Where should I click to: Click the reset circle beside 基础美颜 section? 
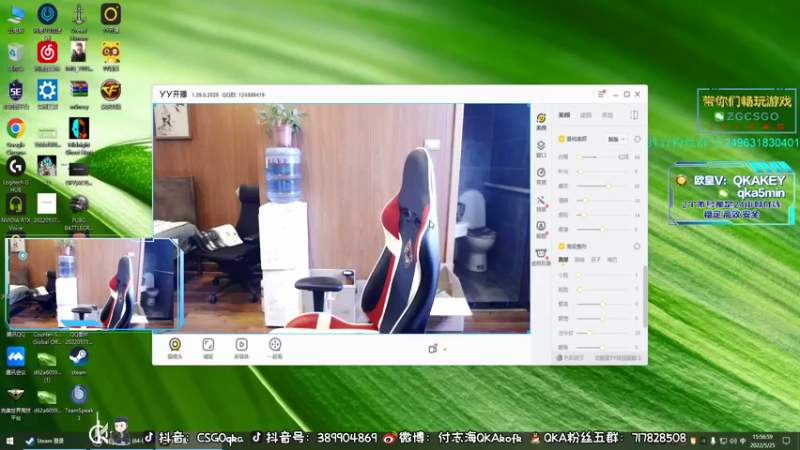[x=637, y=139]
